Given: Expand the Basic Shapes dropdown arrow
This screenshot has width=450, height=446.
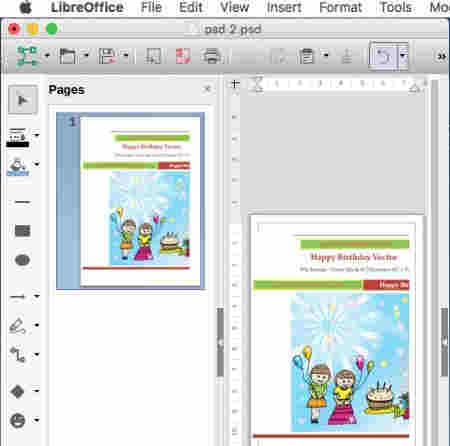Looking at the screenshot, I should point(37,390).
